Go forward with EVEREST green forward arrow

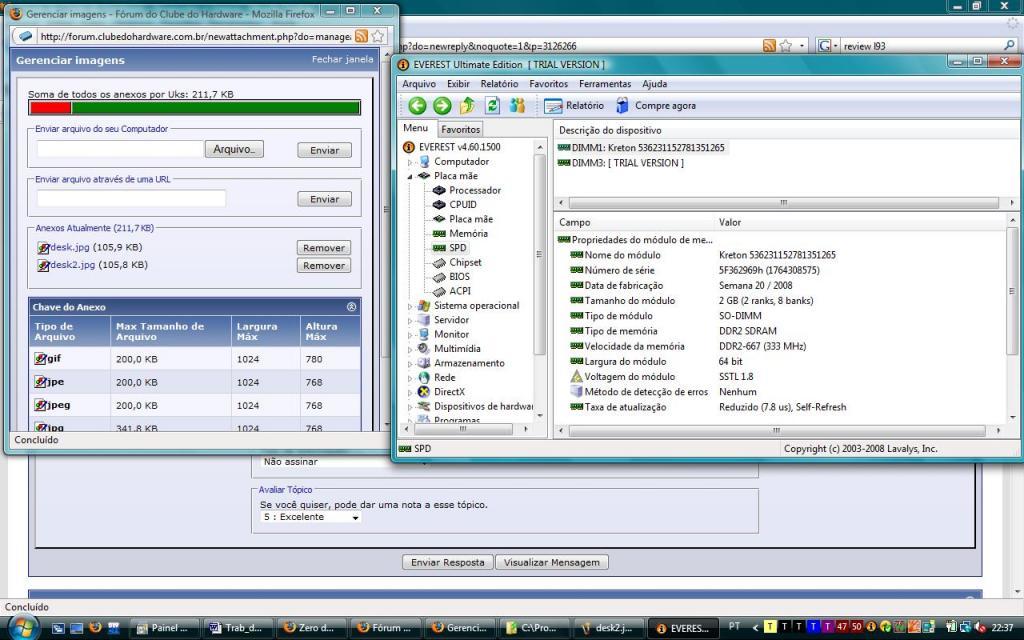[442, 105]
